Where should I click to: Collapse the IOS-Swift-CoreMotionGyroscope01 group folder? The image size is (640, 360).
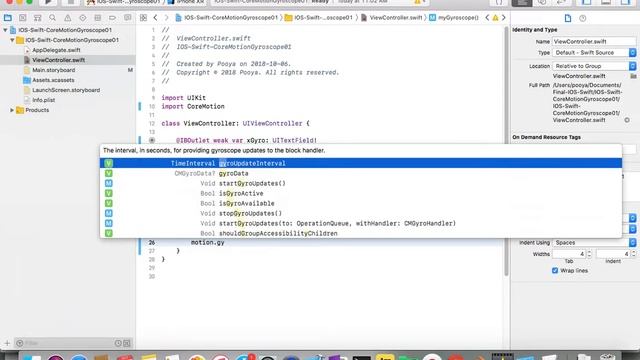[12, 40]
